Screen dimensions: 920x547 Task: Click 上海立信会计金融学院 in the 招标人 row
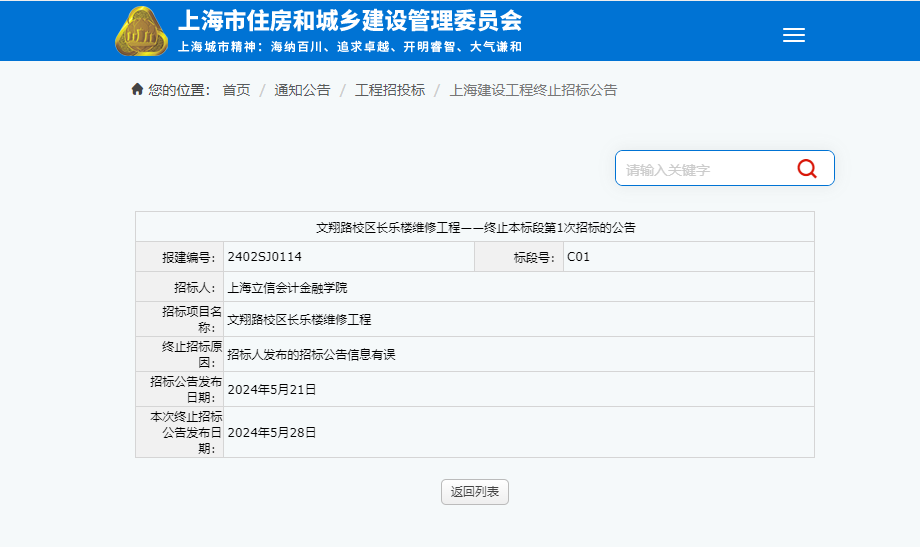point(287,288)
